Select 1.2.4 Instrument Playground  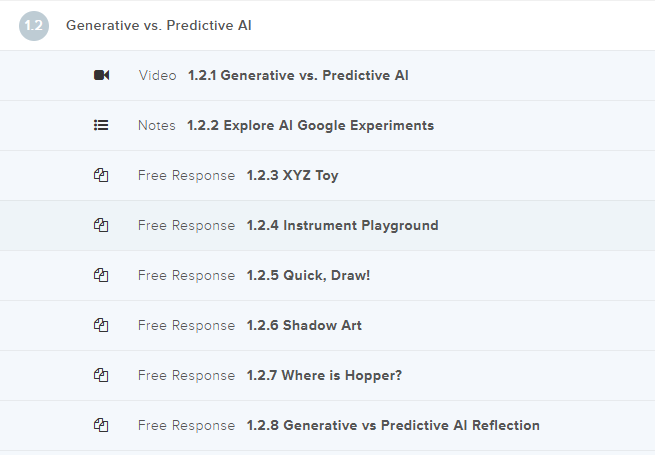342,225
